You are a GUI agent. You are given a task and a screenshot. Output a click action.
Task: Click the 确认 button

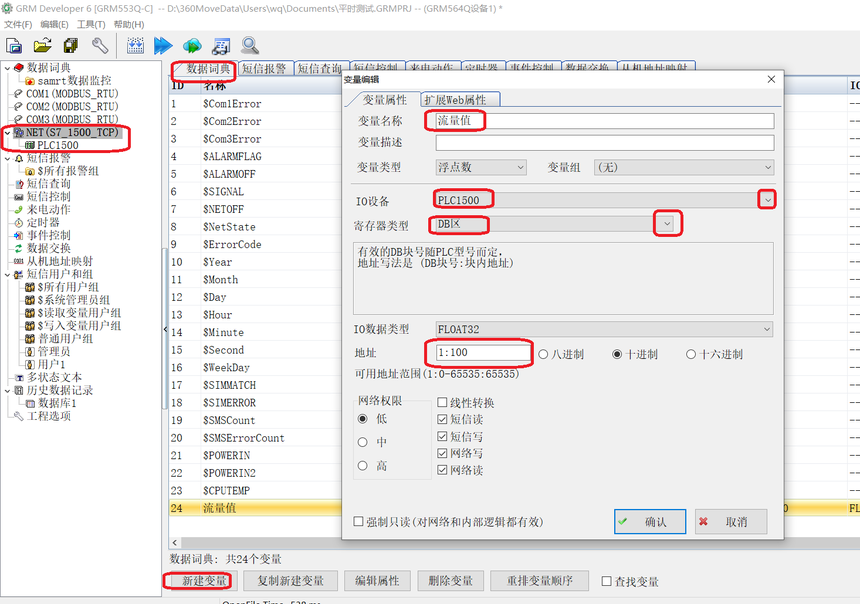(x=650, y=521)
